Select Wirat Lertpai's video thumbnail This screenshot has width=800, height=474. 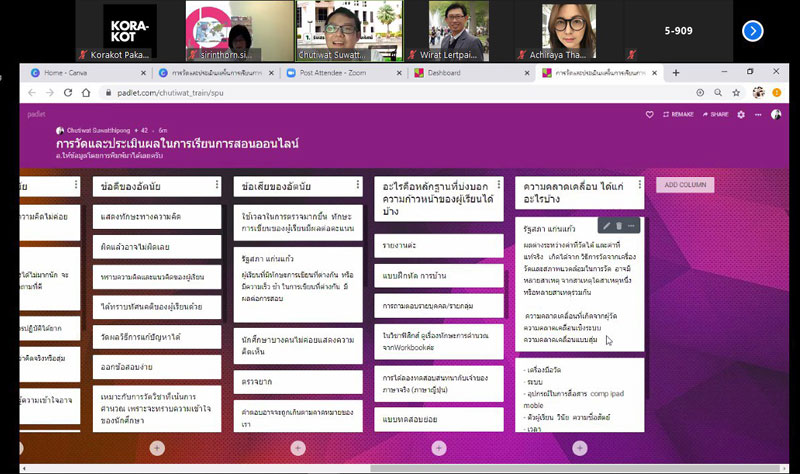459,31
